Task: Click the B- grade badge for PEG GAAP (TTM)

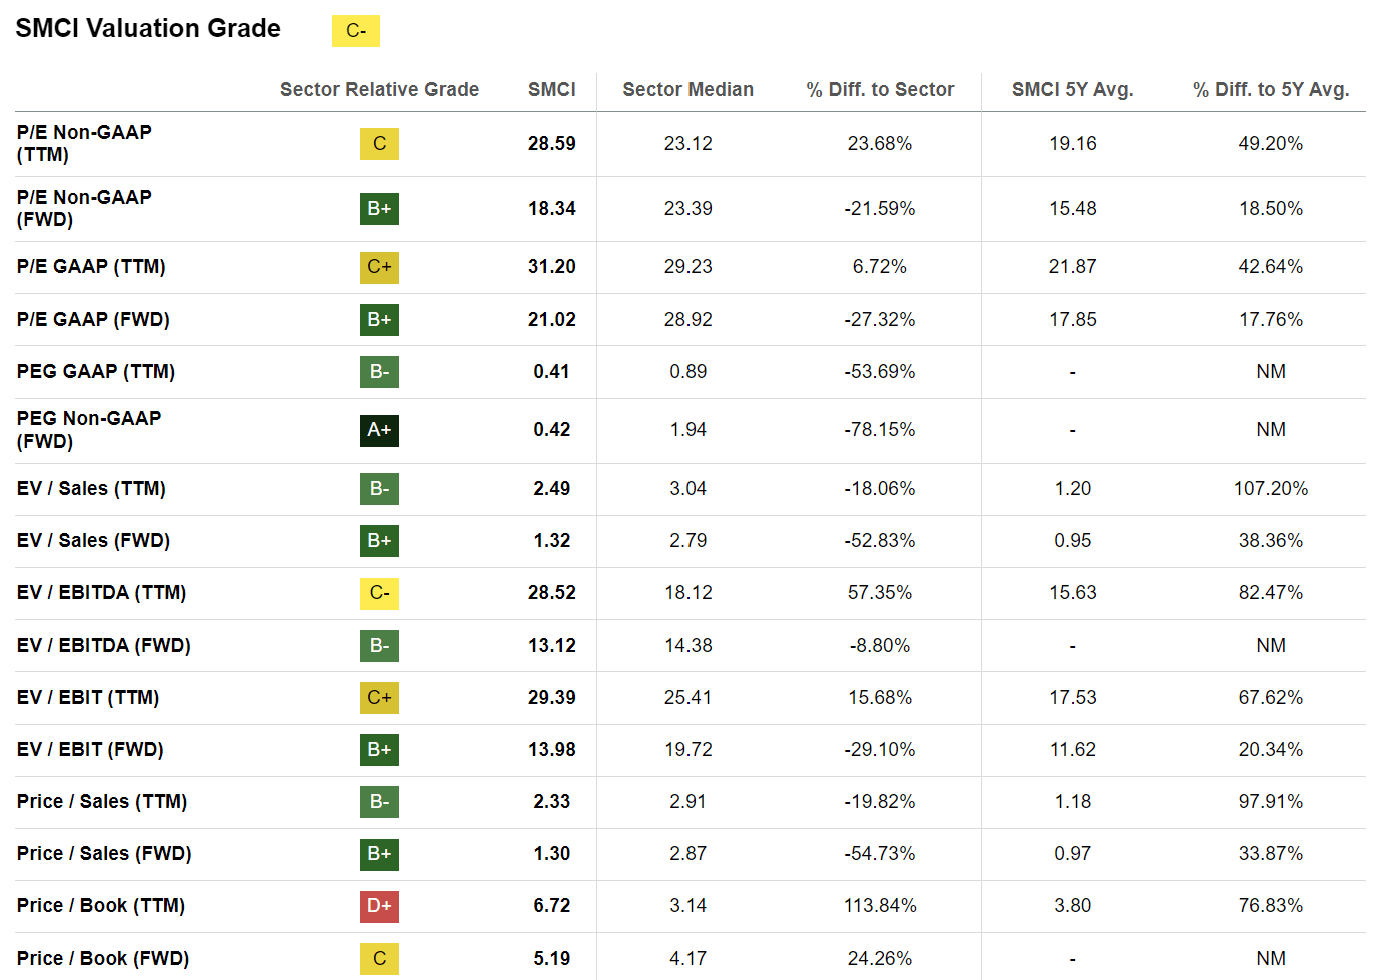Action: click(379, 372)
